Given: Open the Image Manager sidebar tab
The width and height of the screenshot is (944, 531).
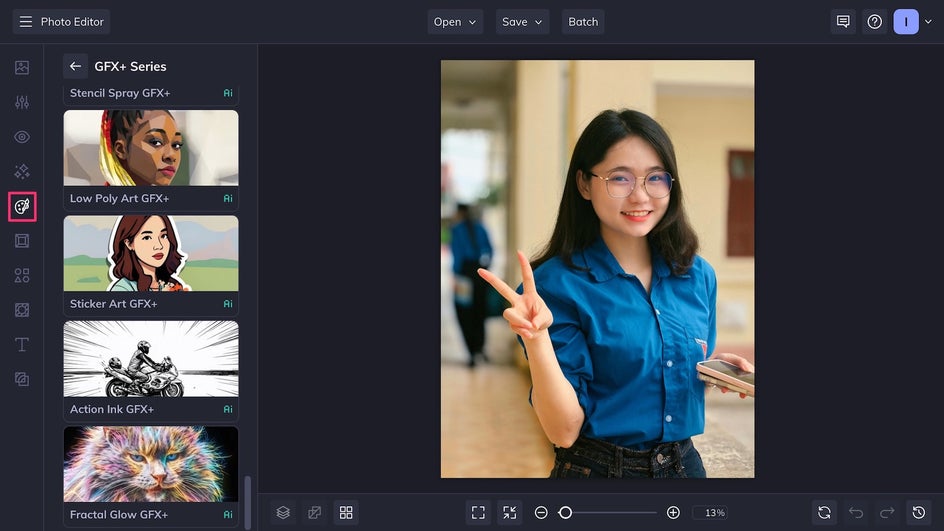Looking at the screenshot, I should pyautogui.click(x=22, y=67).
